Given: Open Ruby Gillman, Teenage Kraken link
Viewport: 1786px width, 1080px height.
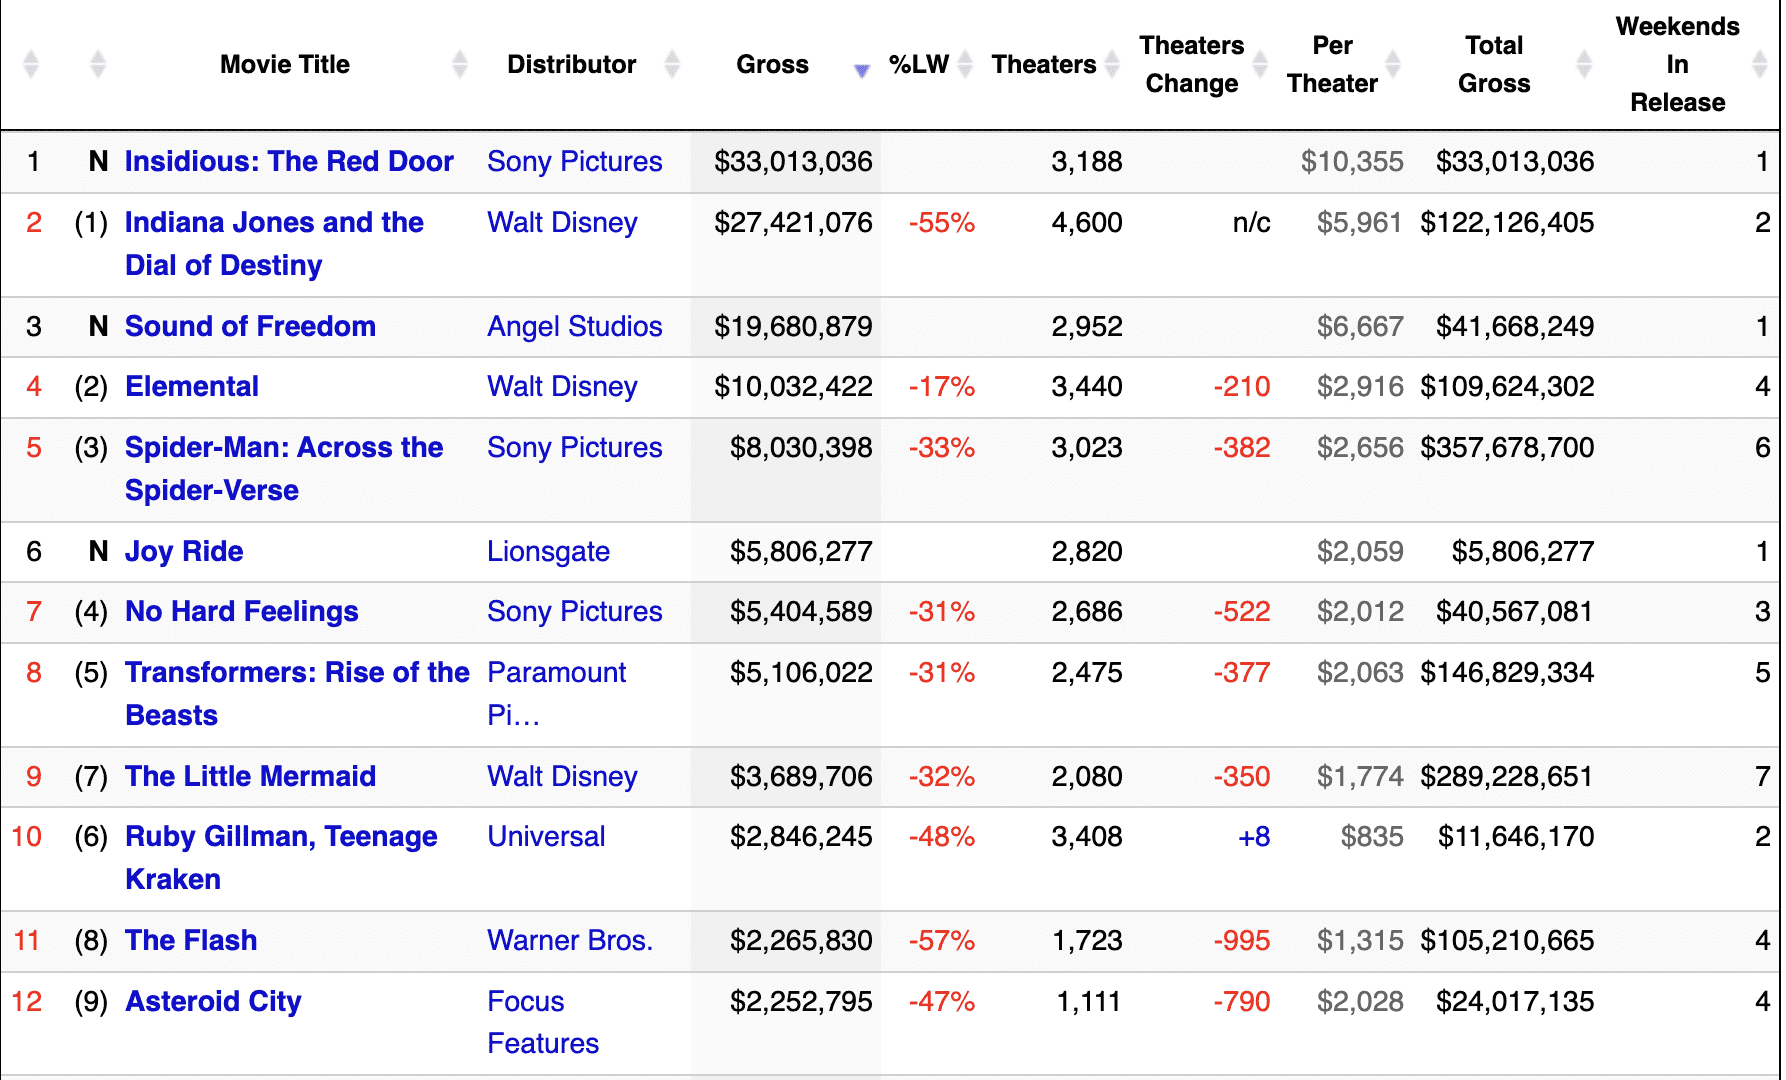Looking at the screenshot, I should [x=281, y=858].
